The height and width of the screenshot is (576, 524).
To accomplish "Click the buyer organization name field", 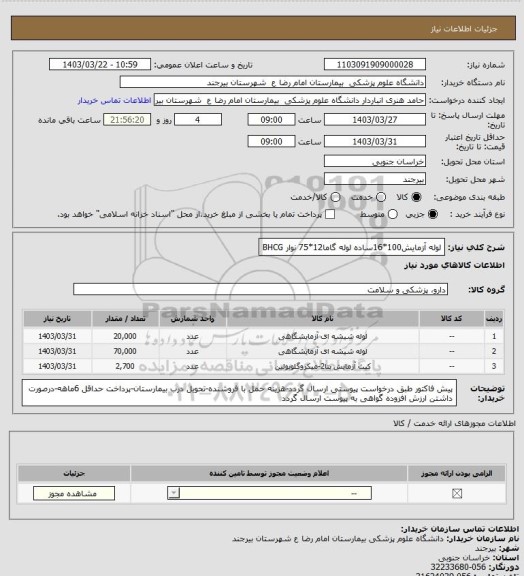I will [273, 82].
